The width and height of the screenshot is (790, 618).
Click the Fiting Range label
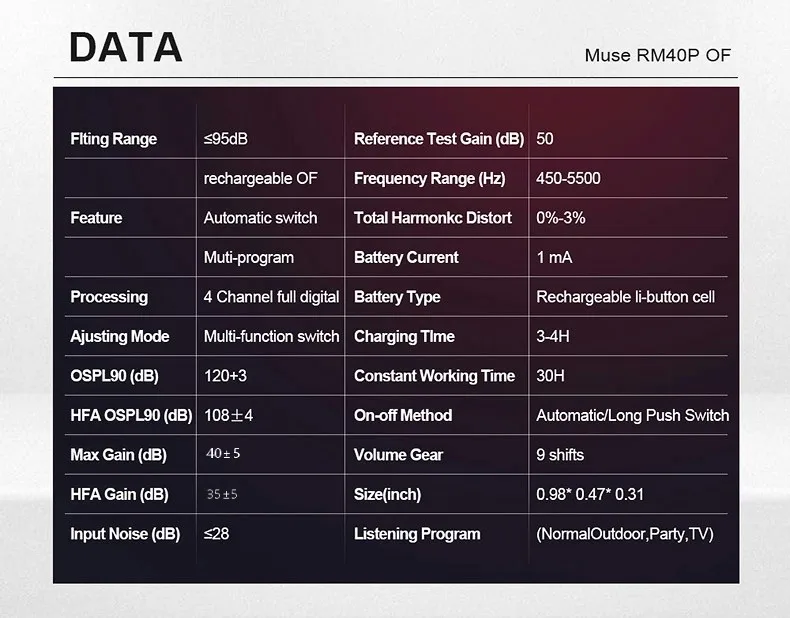(113, 139)
